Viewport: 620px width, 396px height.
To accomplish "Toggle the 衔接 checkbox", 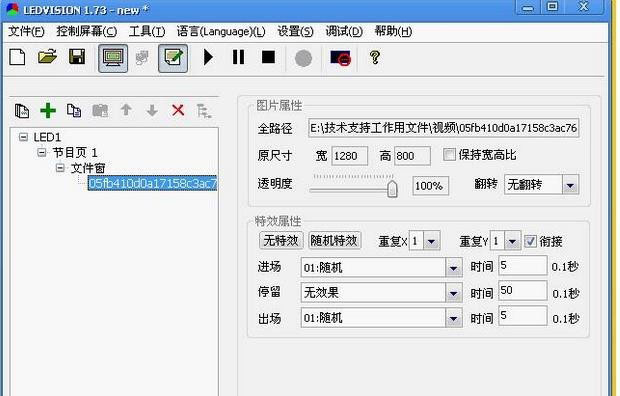I will click(530, 241).
